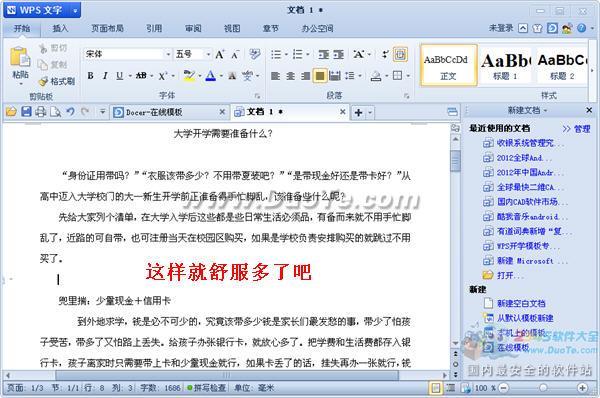Click the Print Preview icon
Image resolution: width=600 pixels, height=398 pixels.
pos(55,112)
